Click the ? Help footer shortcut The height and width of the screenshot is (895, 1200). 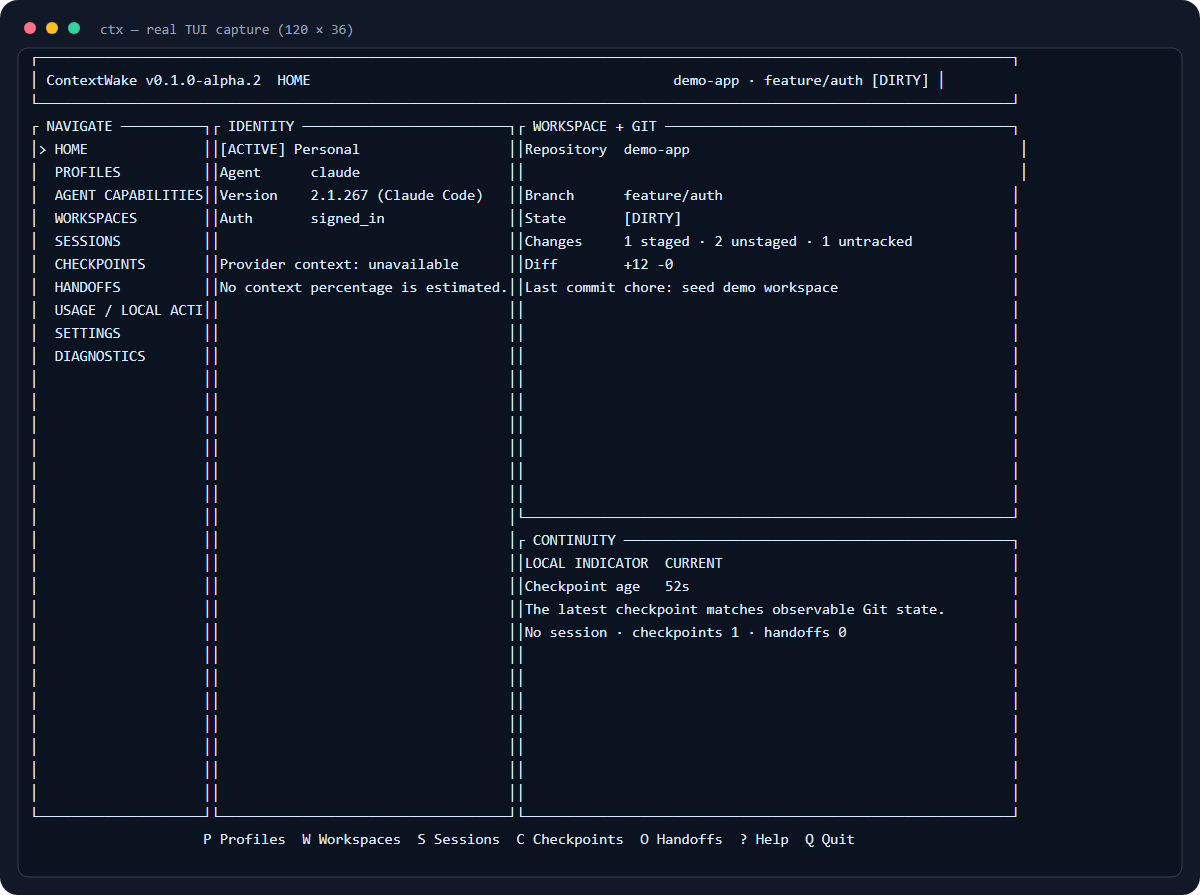[764, 839]
